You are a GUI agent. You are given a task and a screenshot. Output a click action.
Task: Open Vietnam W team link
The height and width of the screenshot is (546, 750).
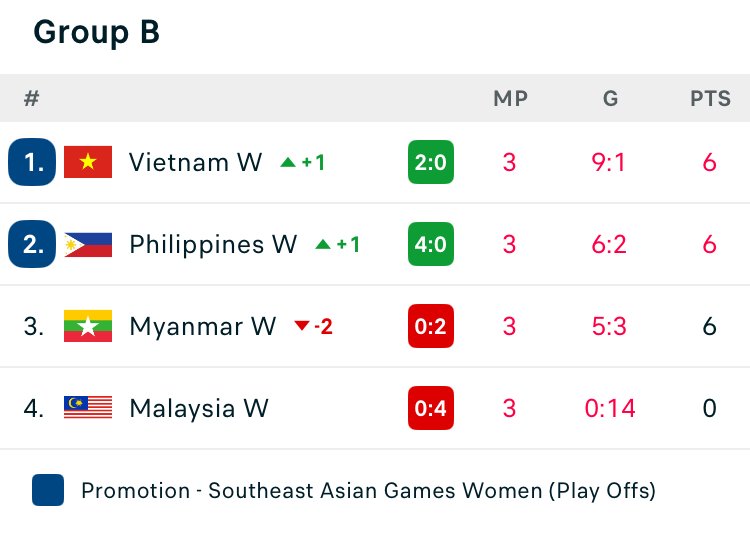195,162
